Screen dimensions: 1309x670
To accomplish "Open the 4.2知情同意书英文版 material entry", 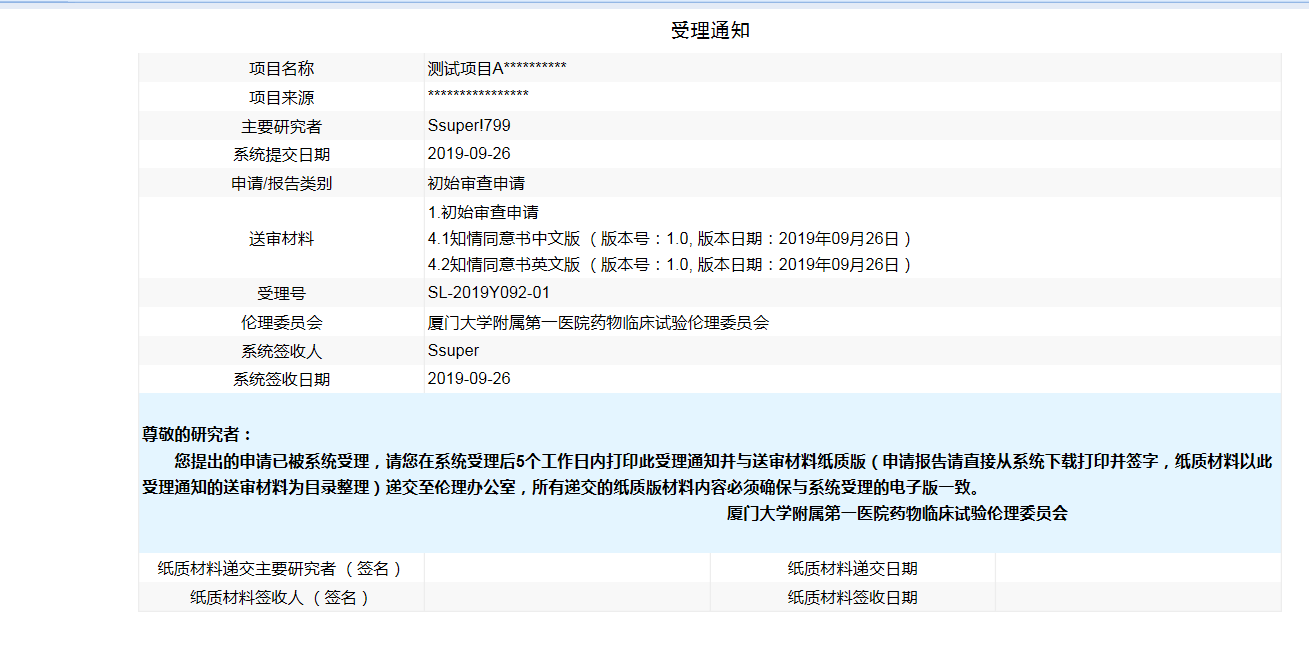I will 669,265.
